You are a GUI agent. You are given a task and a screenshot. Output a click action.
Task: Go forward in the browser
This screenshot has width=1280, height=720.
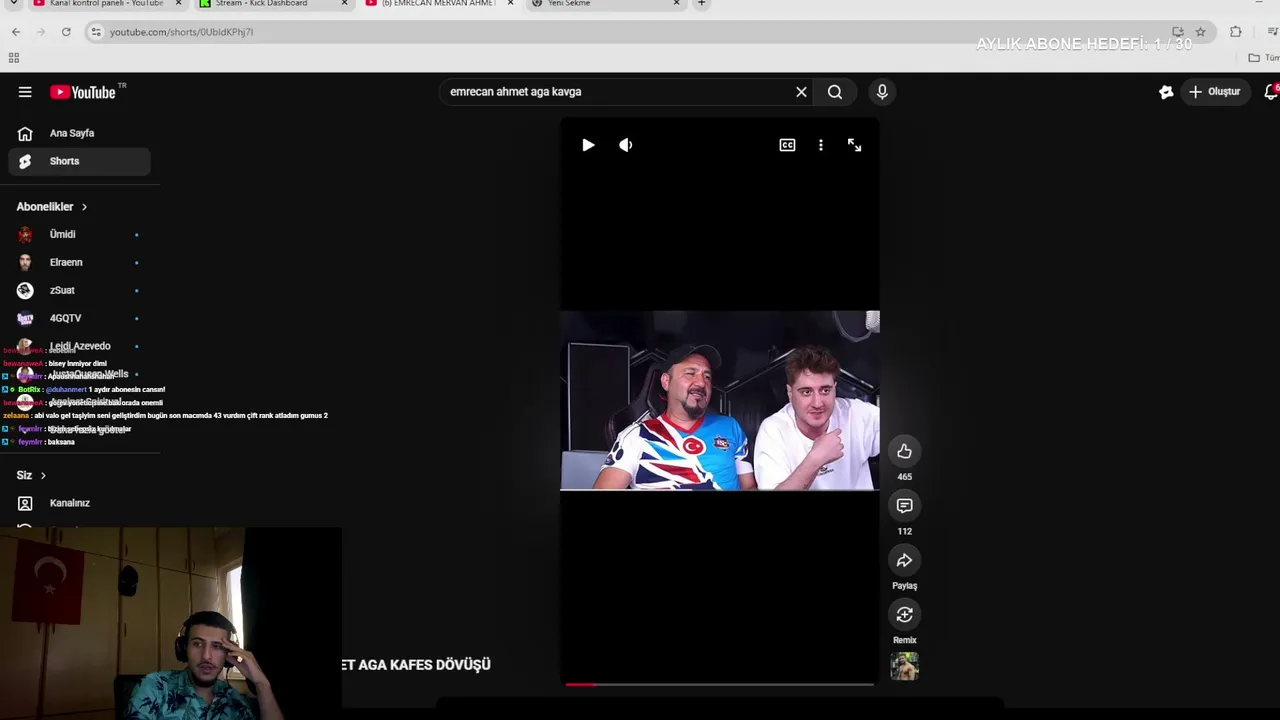click(x=41, y=32)
